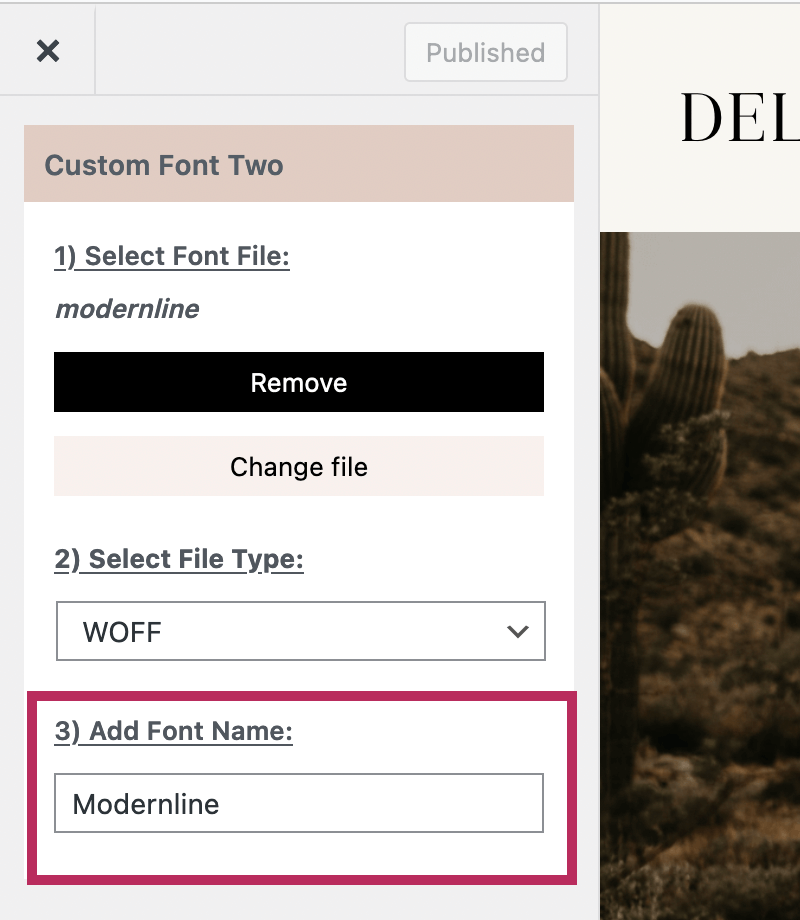Viewport: 800px width, 920px height.
Task: Click the white panel area below Modernline field
Action: point(299,852)
